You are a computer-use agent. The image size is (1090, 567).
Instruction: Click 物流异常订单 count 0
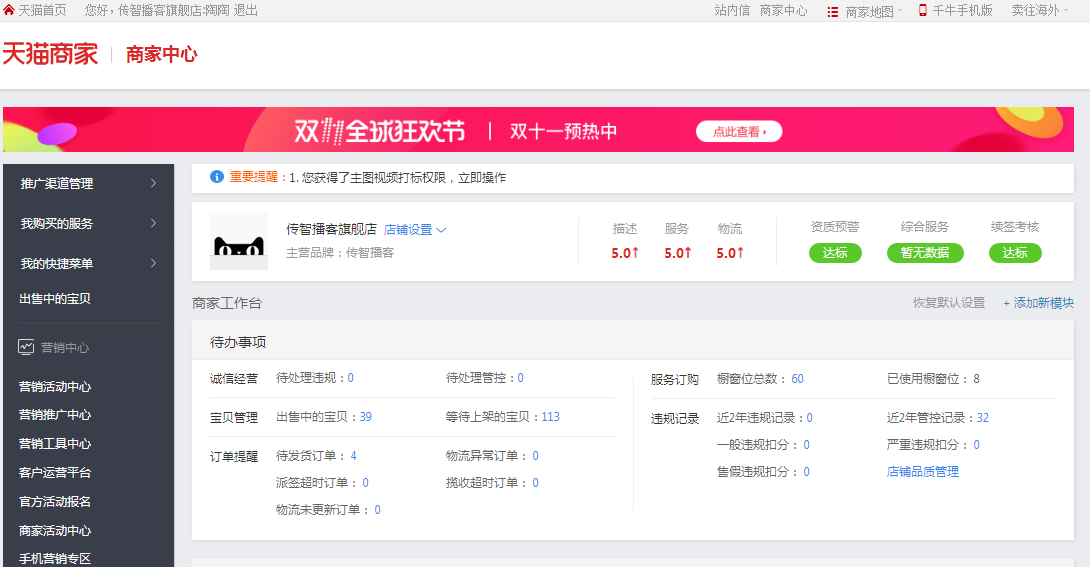tap(535, 455)
